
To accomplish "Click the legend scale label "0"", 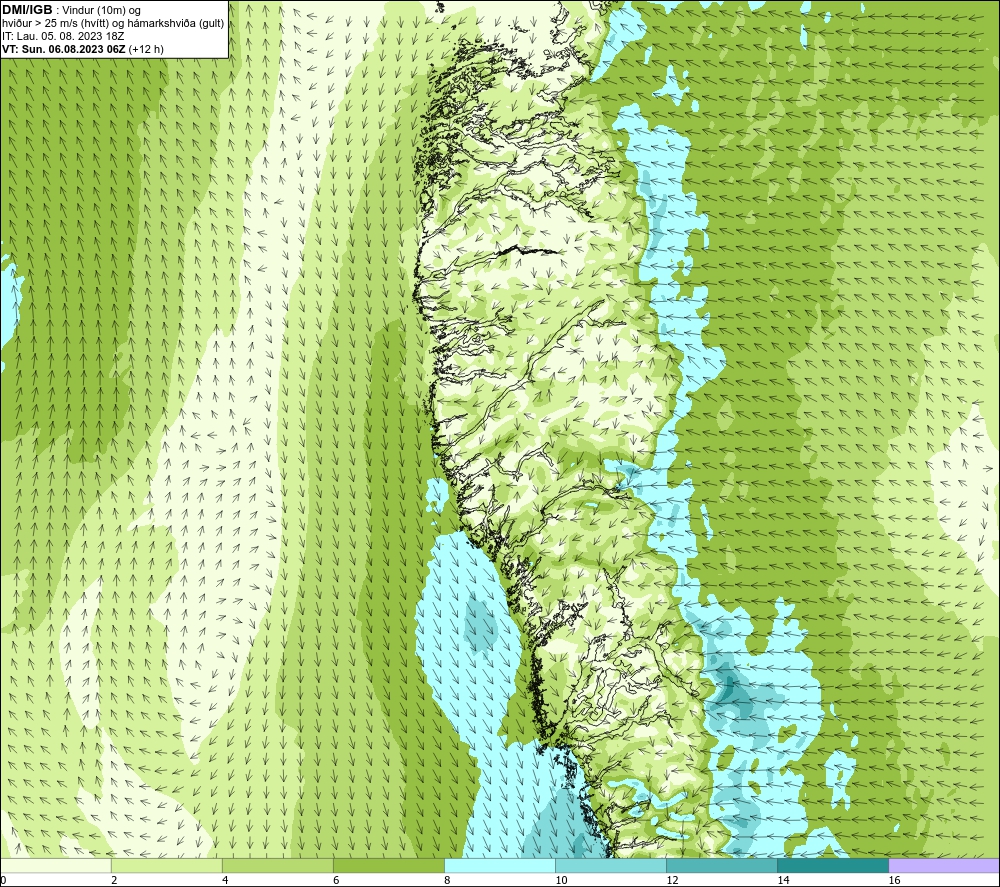I will (x=3, y=881).
